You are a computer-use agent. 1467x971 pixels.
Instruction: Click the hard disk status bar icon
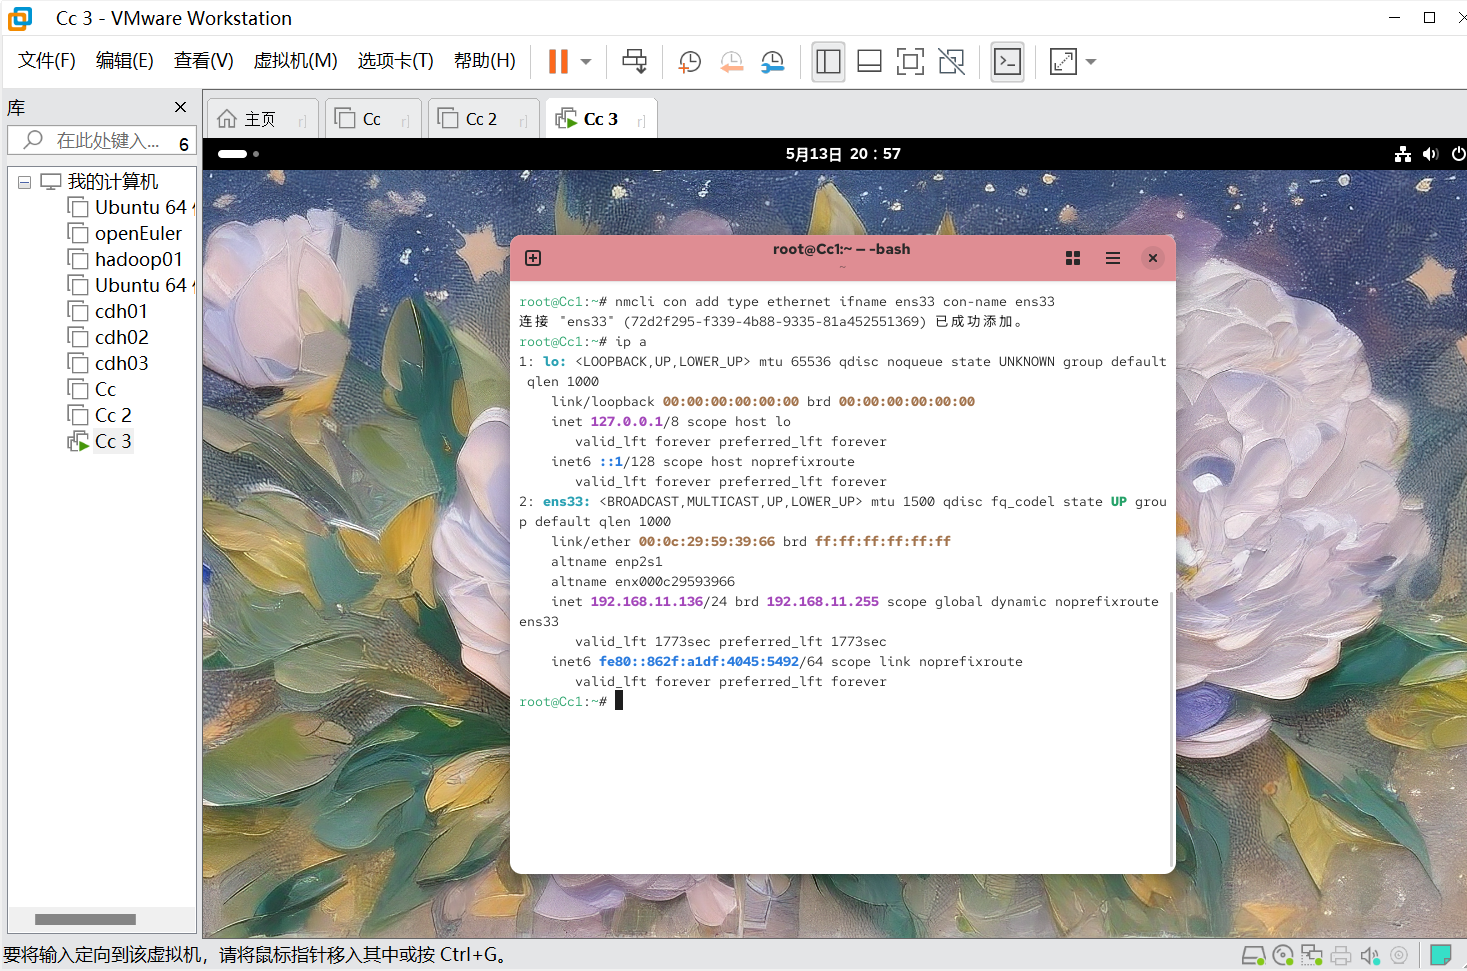pyautogui.click(x=1253, y=956)
